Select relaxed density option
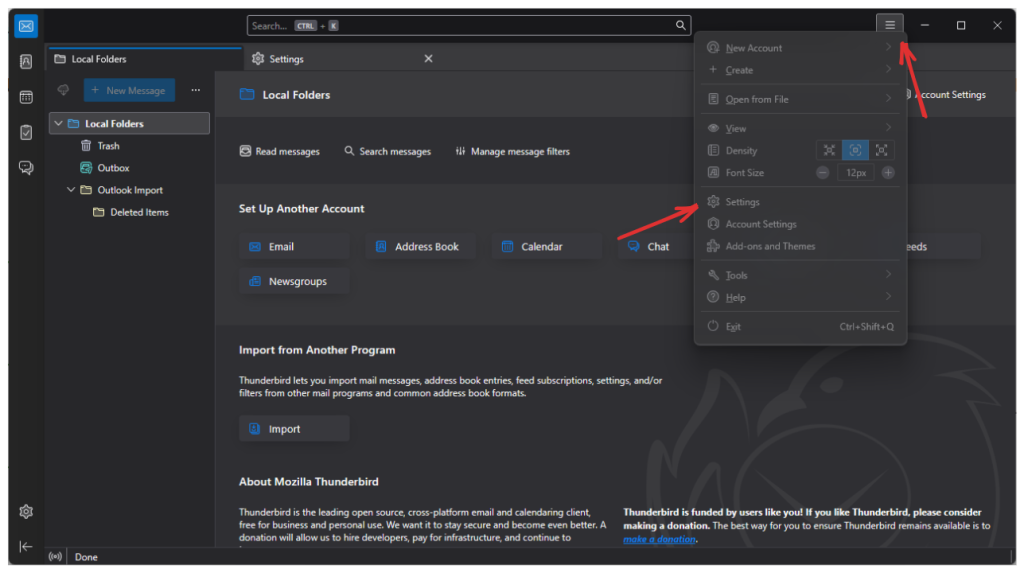Viewport: 1024px width, 573px height. [x=881, y=150]
